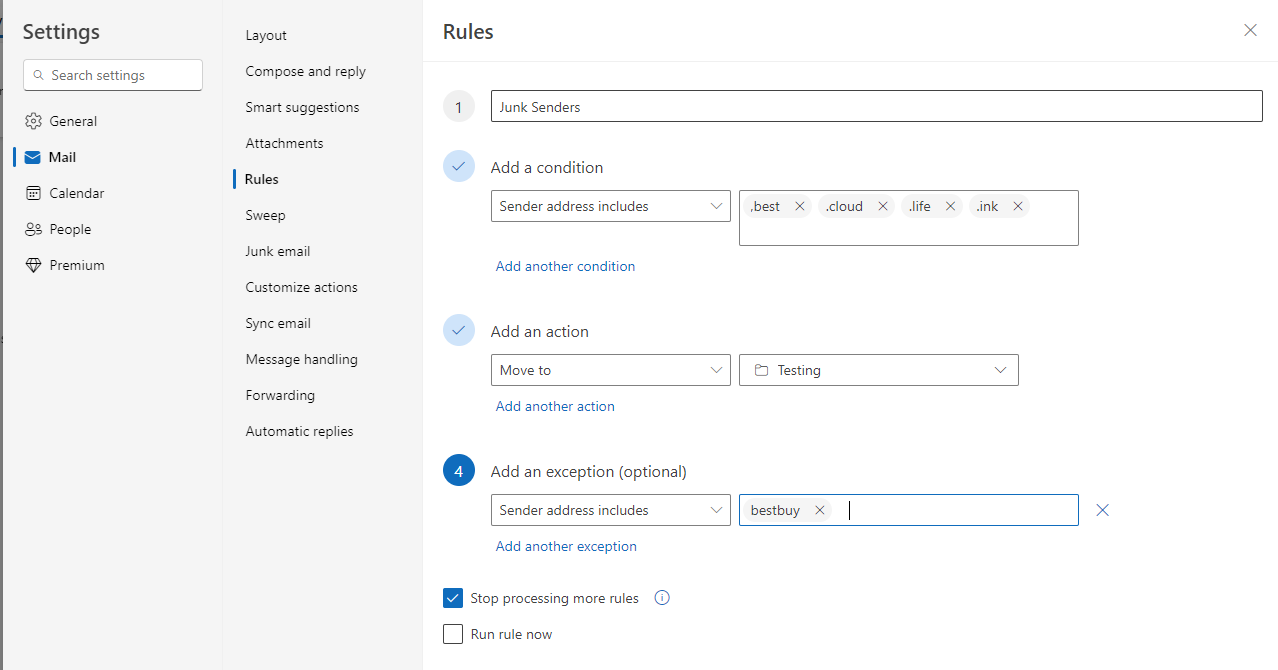Screen dimensions: 1278x670
Task: Open Compose and reply settings
Action: 306,71
